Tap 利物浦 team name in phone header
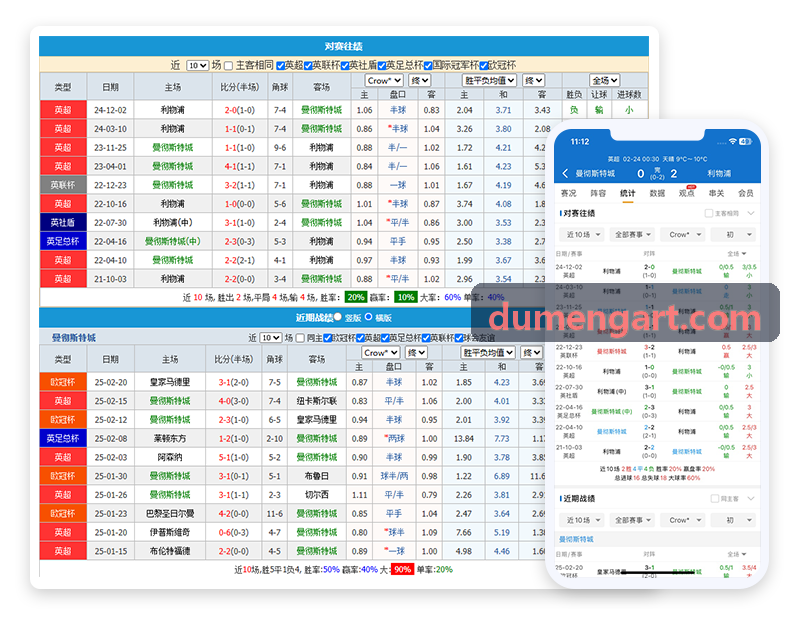 pyautogui.click(x=719, y=173)
